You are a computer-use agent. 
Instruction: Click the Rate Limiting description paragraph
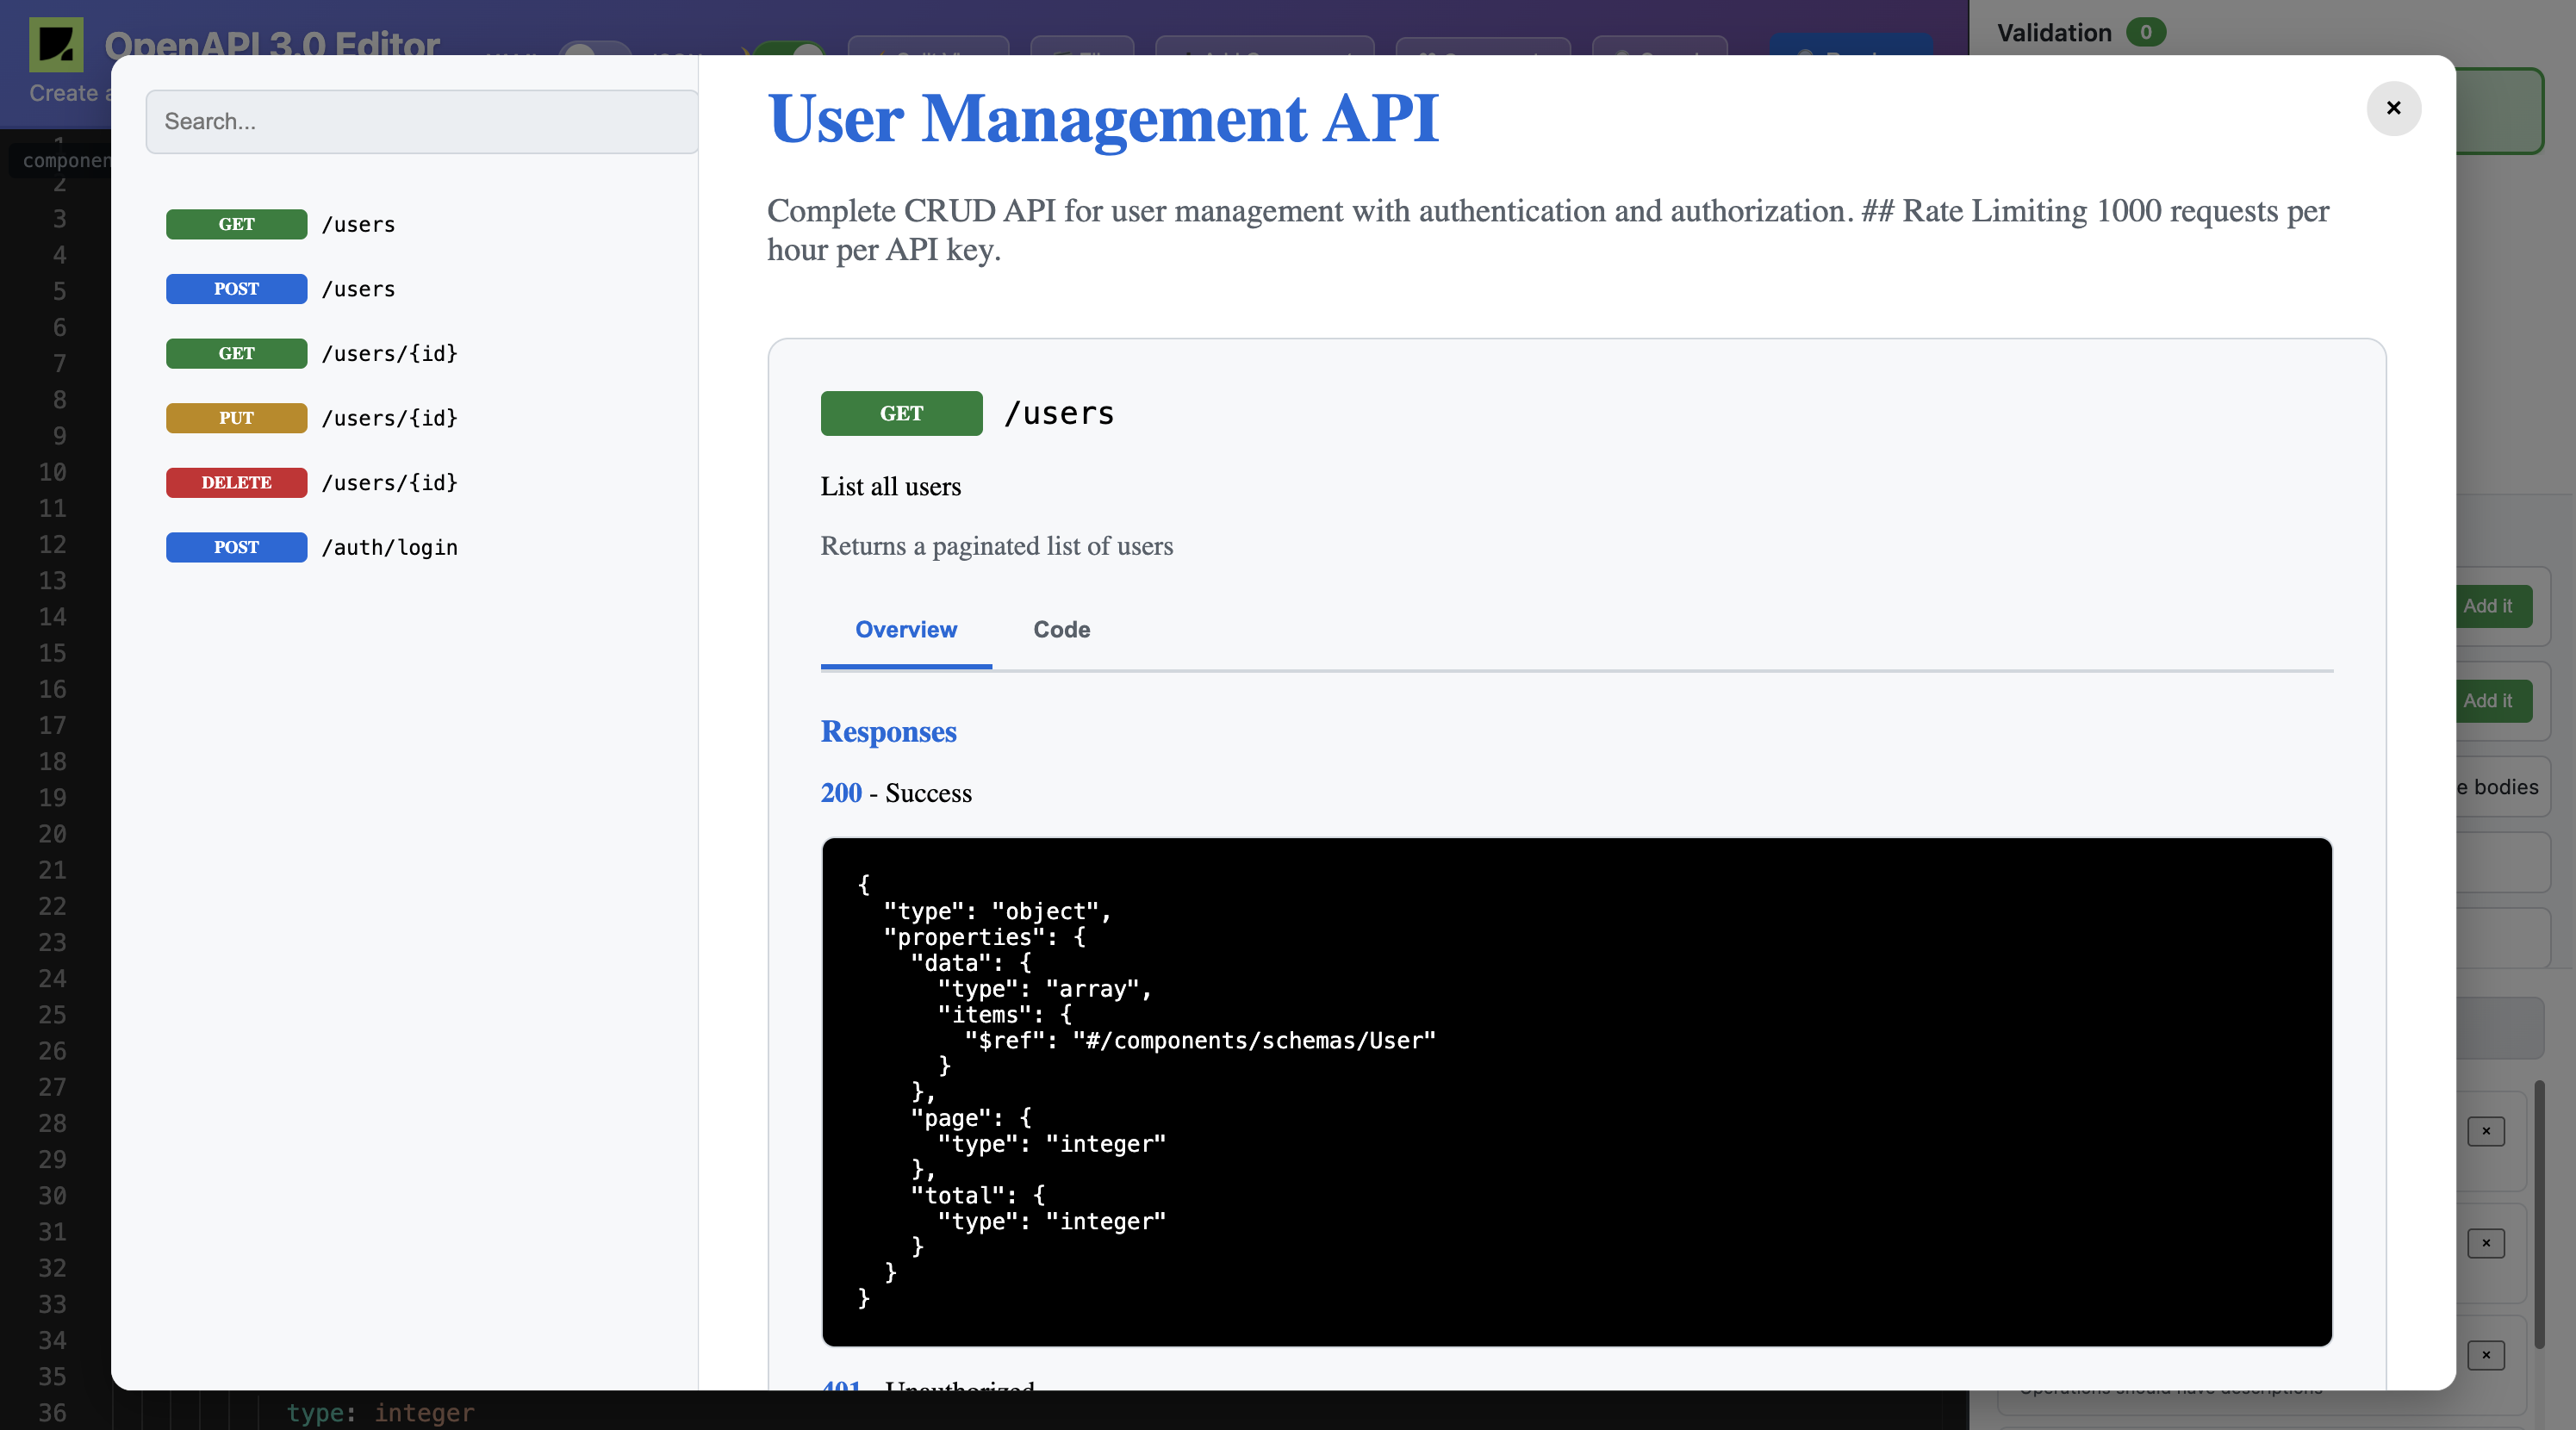(x=1548, y=230)
